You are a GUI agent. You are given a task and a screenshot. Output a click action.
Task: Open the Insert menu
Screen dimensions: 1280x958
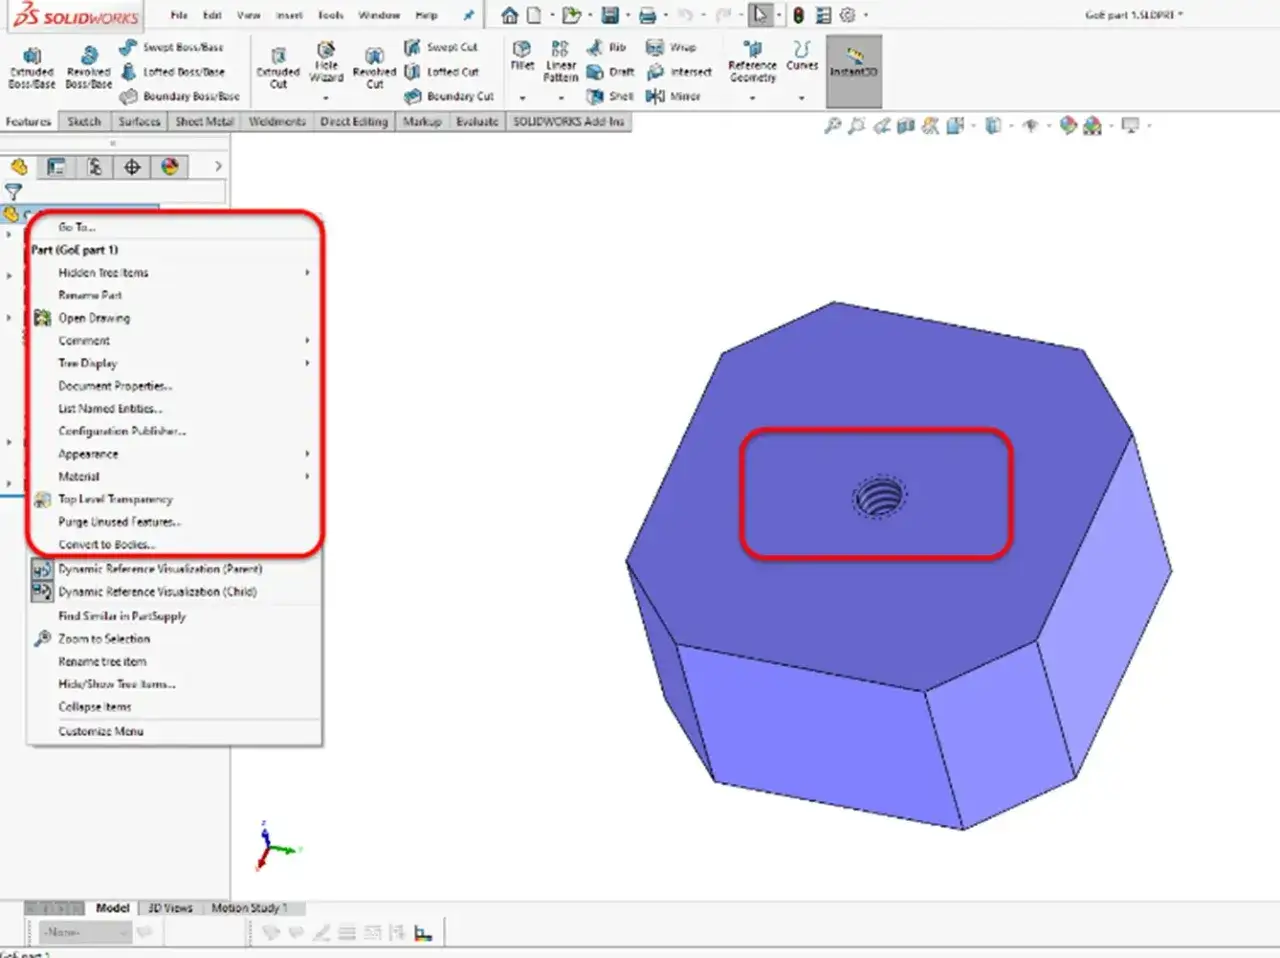click(288, 15)
